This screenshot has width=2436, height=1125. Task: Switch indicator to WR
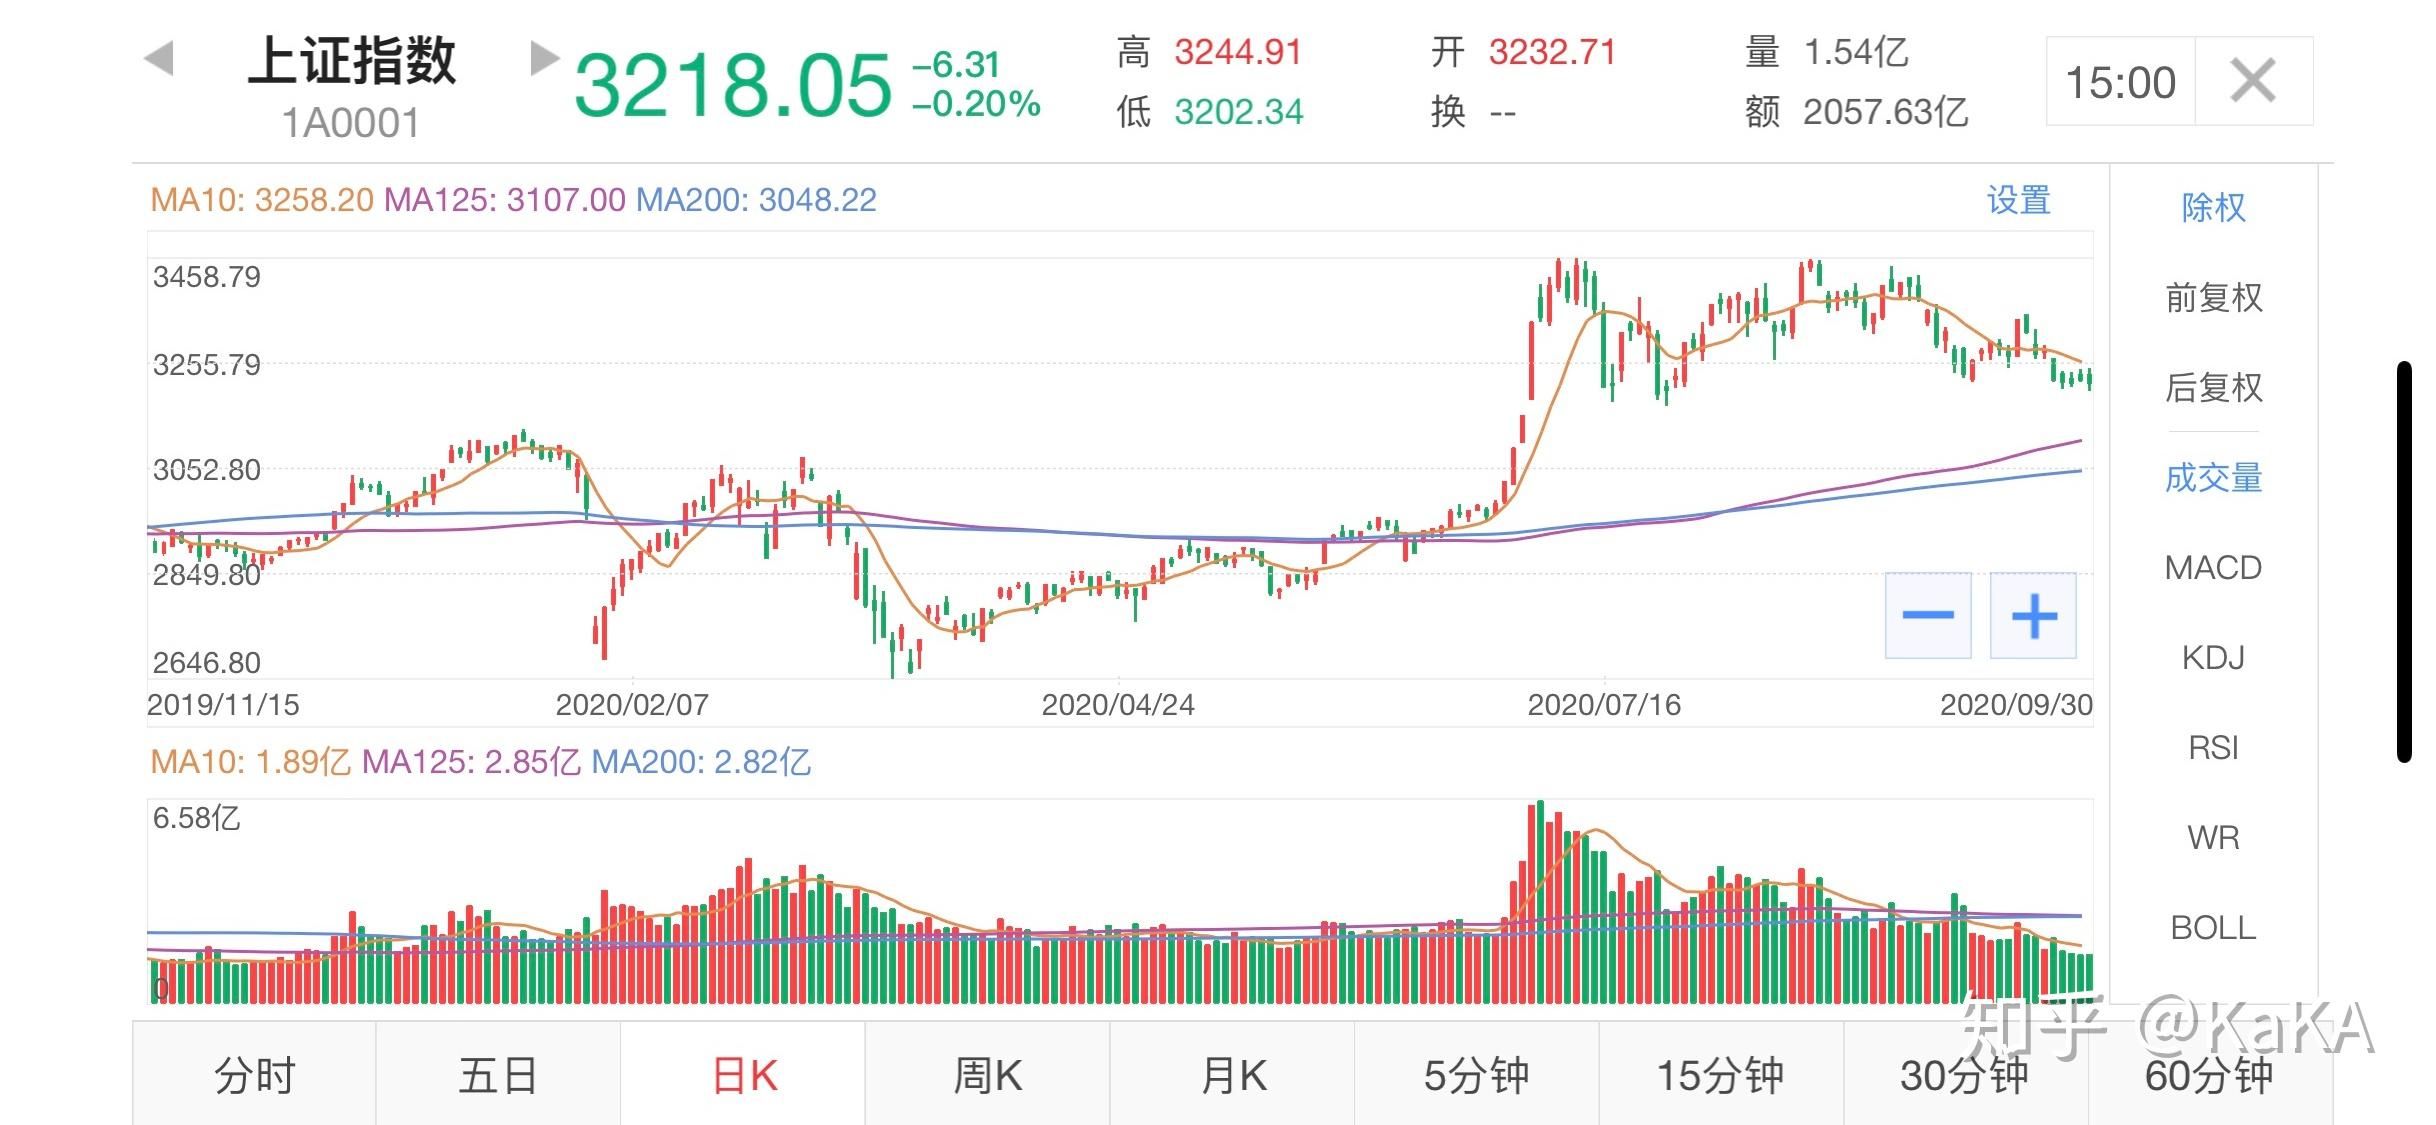[x=2213, y=837]
